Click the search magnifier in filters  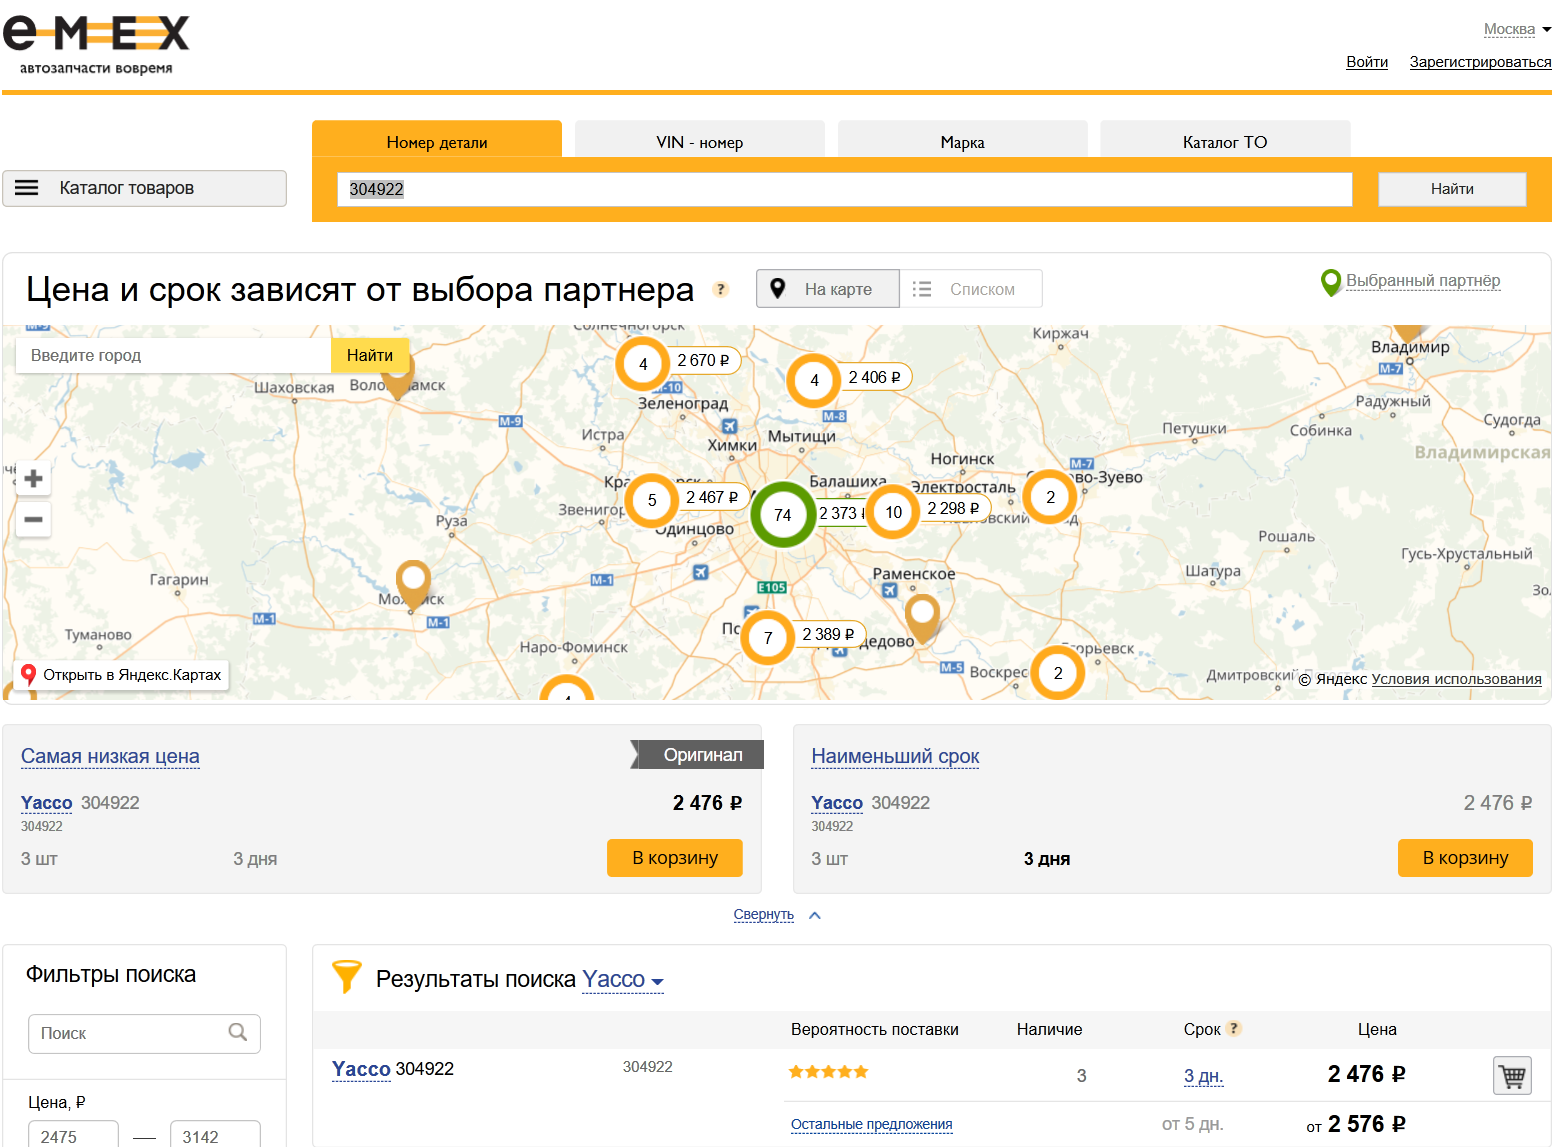click(238, 1032)
